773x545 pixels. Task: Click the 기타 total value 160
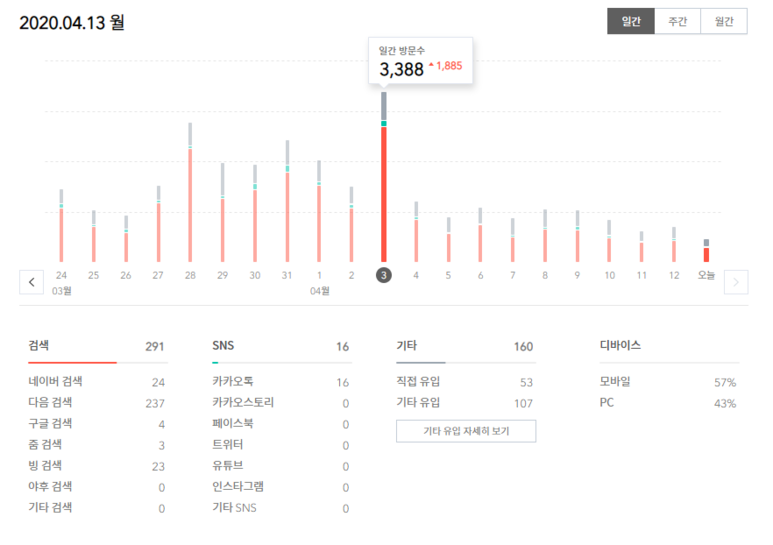tap(524, 346)
